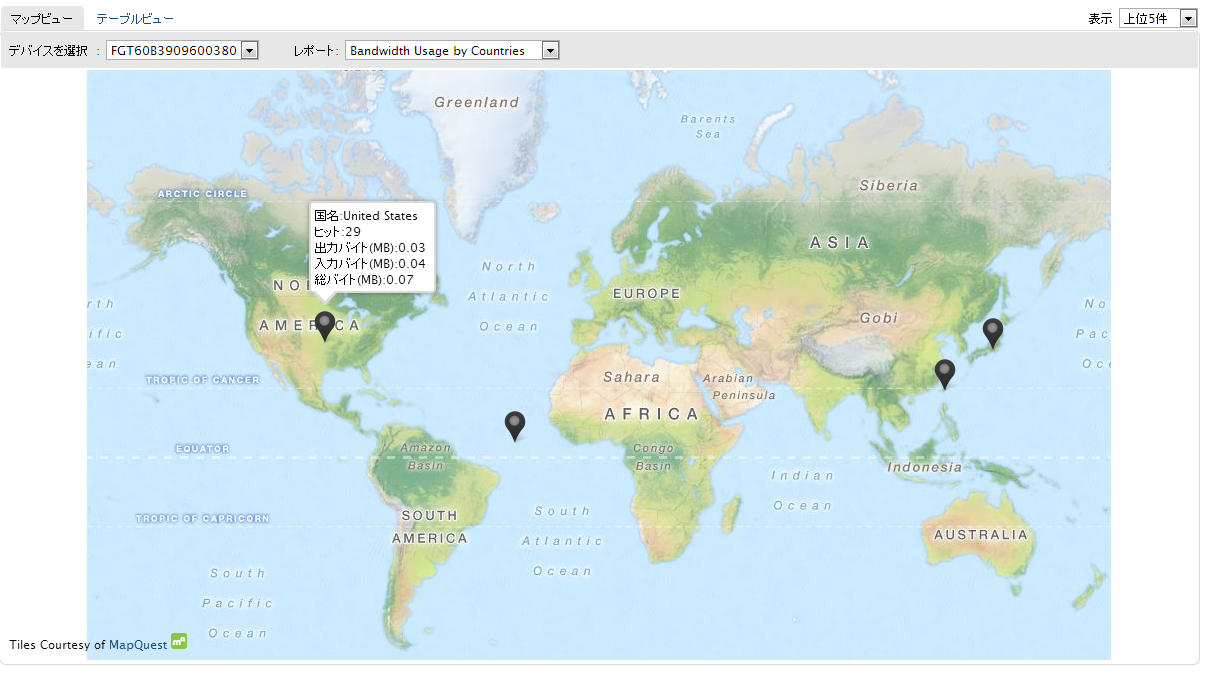Click the デバイスを選択 label

48,50
